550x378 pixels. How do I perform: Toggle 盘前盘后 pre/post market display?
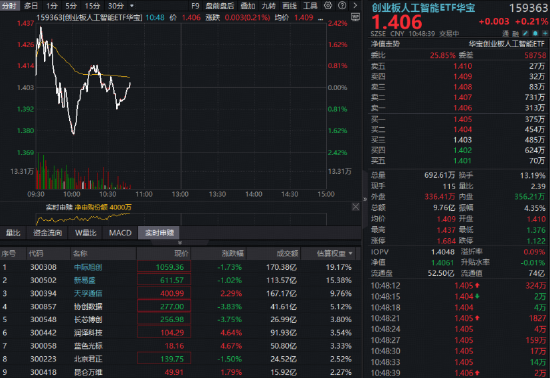(220, 6)
